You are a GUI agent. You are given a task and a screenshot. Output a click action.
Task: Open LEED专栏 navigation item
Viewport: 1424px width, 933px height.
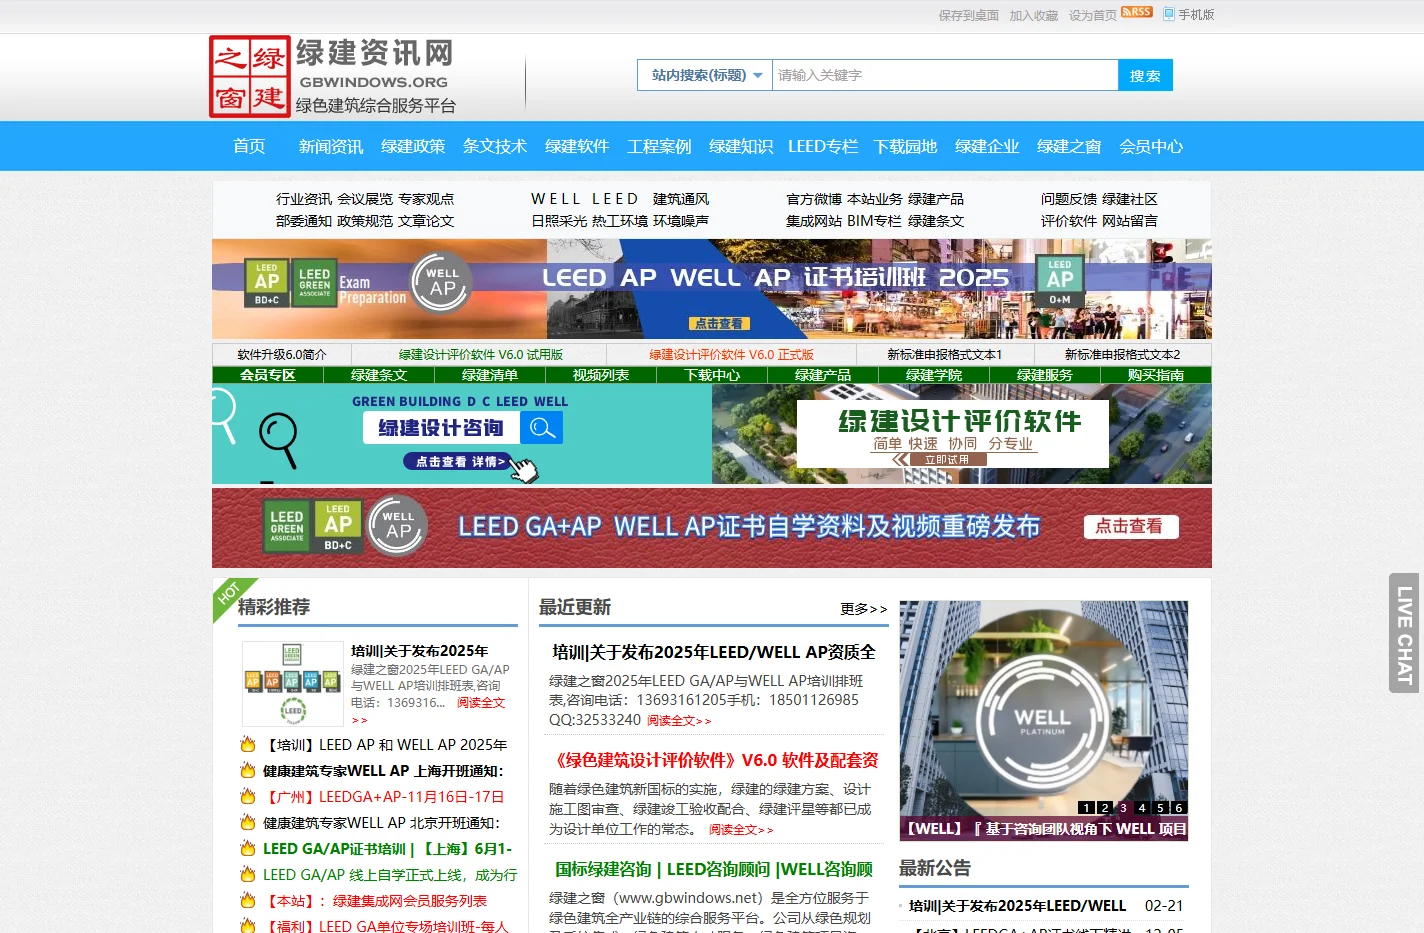point(823,146)
